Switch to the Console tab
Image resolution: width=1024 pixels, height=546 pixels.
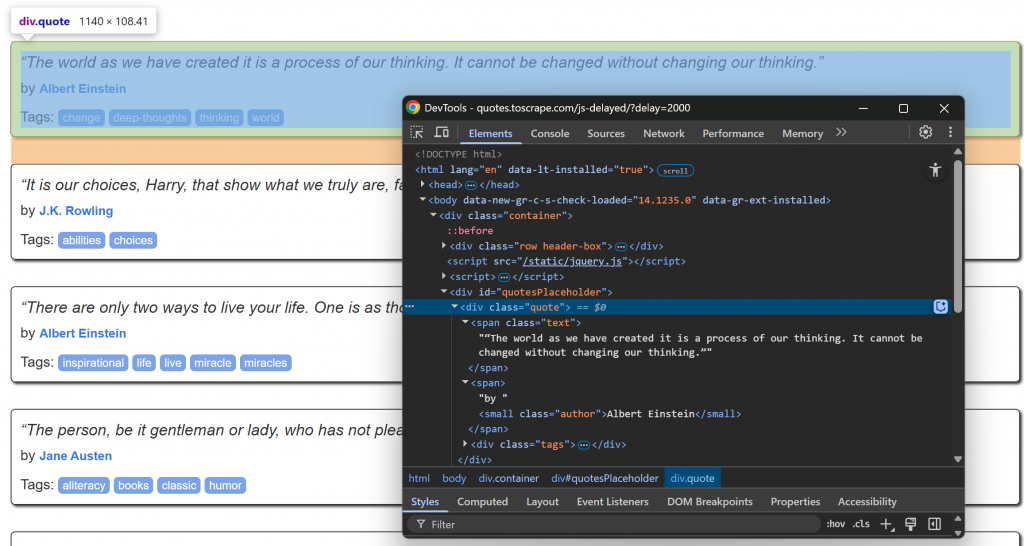[549, 133]
